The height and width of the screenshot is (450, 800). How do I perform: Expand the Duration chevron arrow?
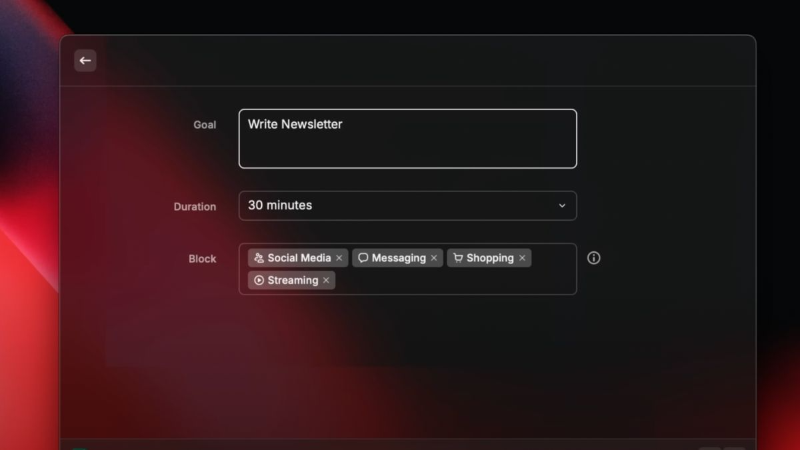562,206
